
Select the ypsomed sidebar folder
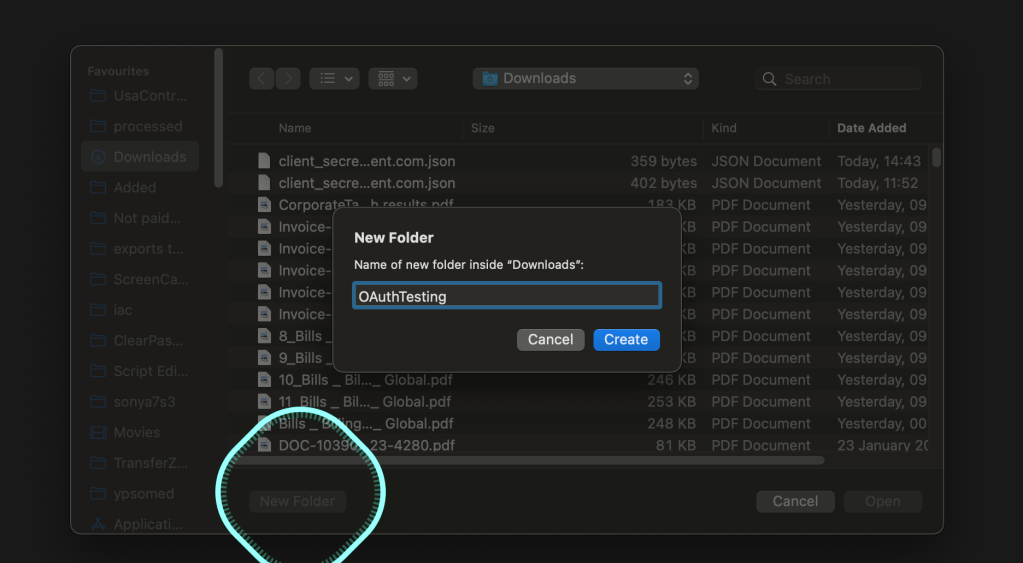click(140, 494)
